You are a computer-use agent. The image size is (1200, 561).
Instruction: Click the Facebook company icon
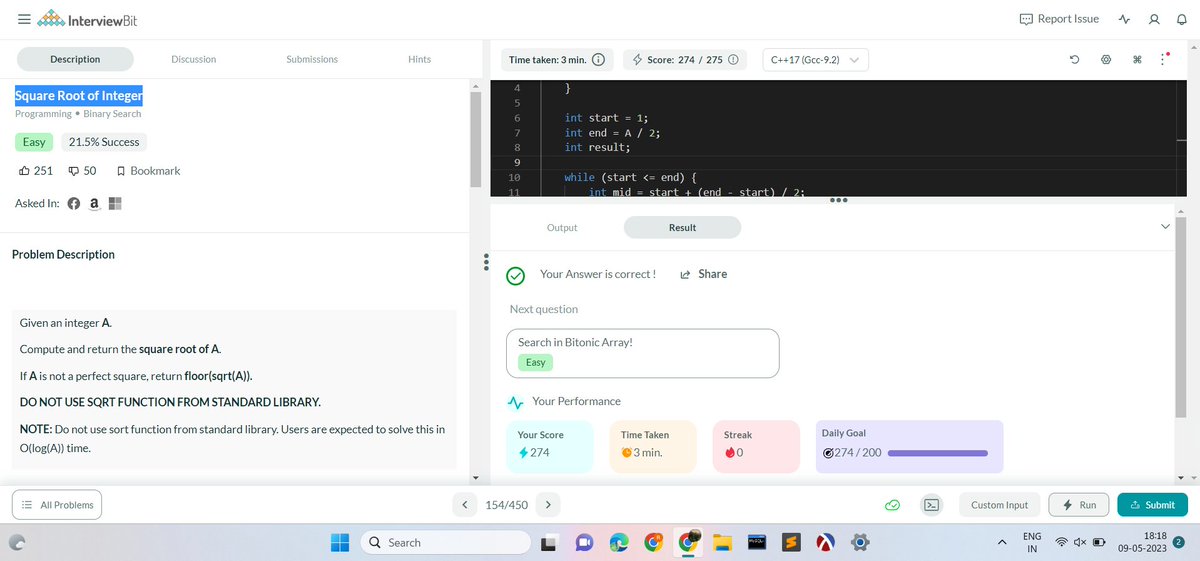pos(74,204)
